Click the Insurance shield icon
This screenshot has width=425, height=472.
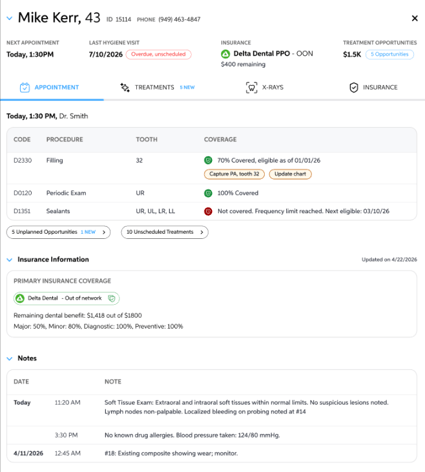coord(354,87)
